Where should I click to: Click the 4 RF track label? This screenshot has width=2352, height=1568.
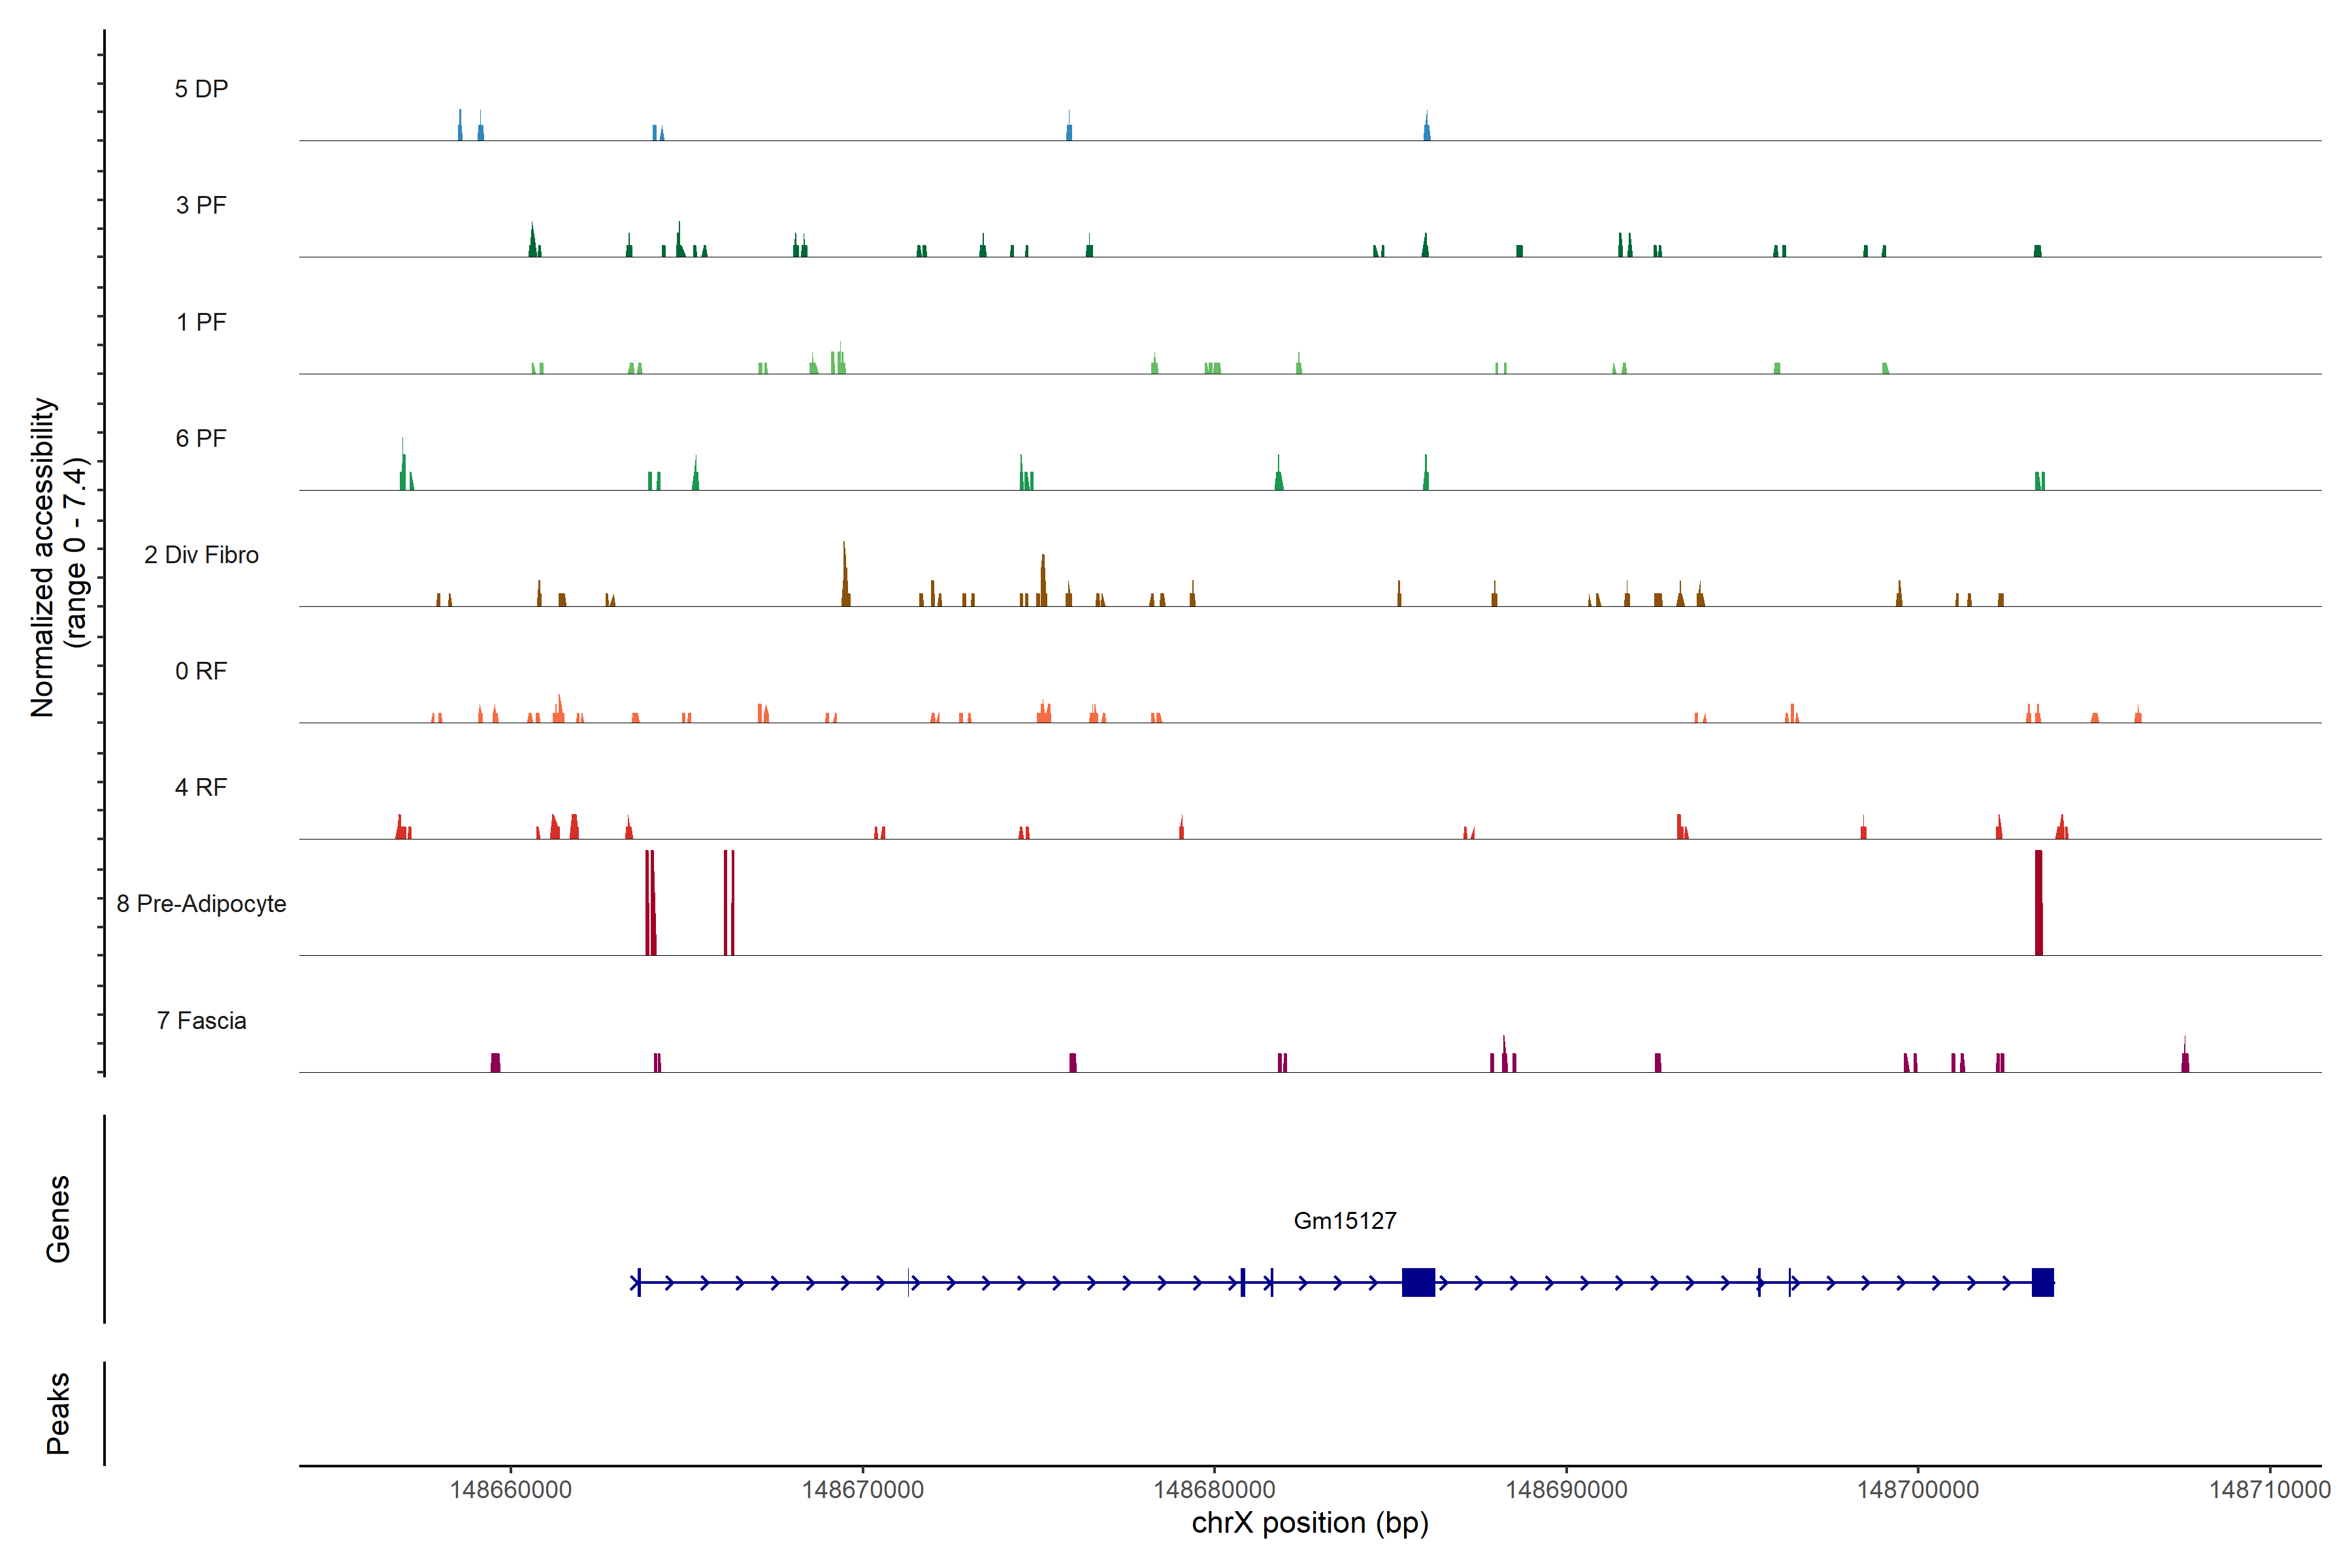(201, 787)
